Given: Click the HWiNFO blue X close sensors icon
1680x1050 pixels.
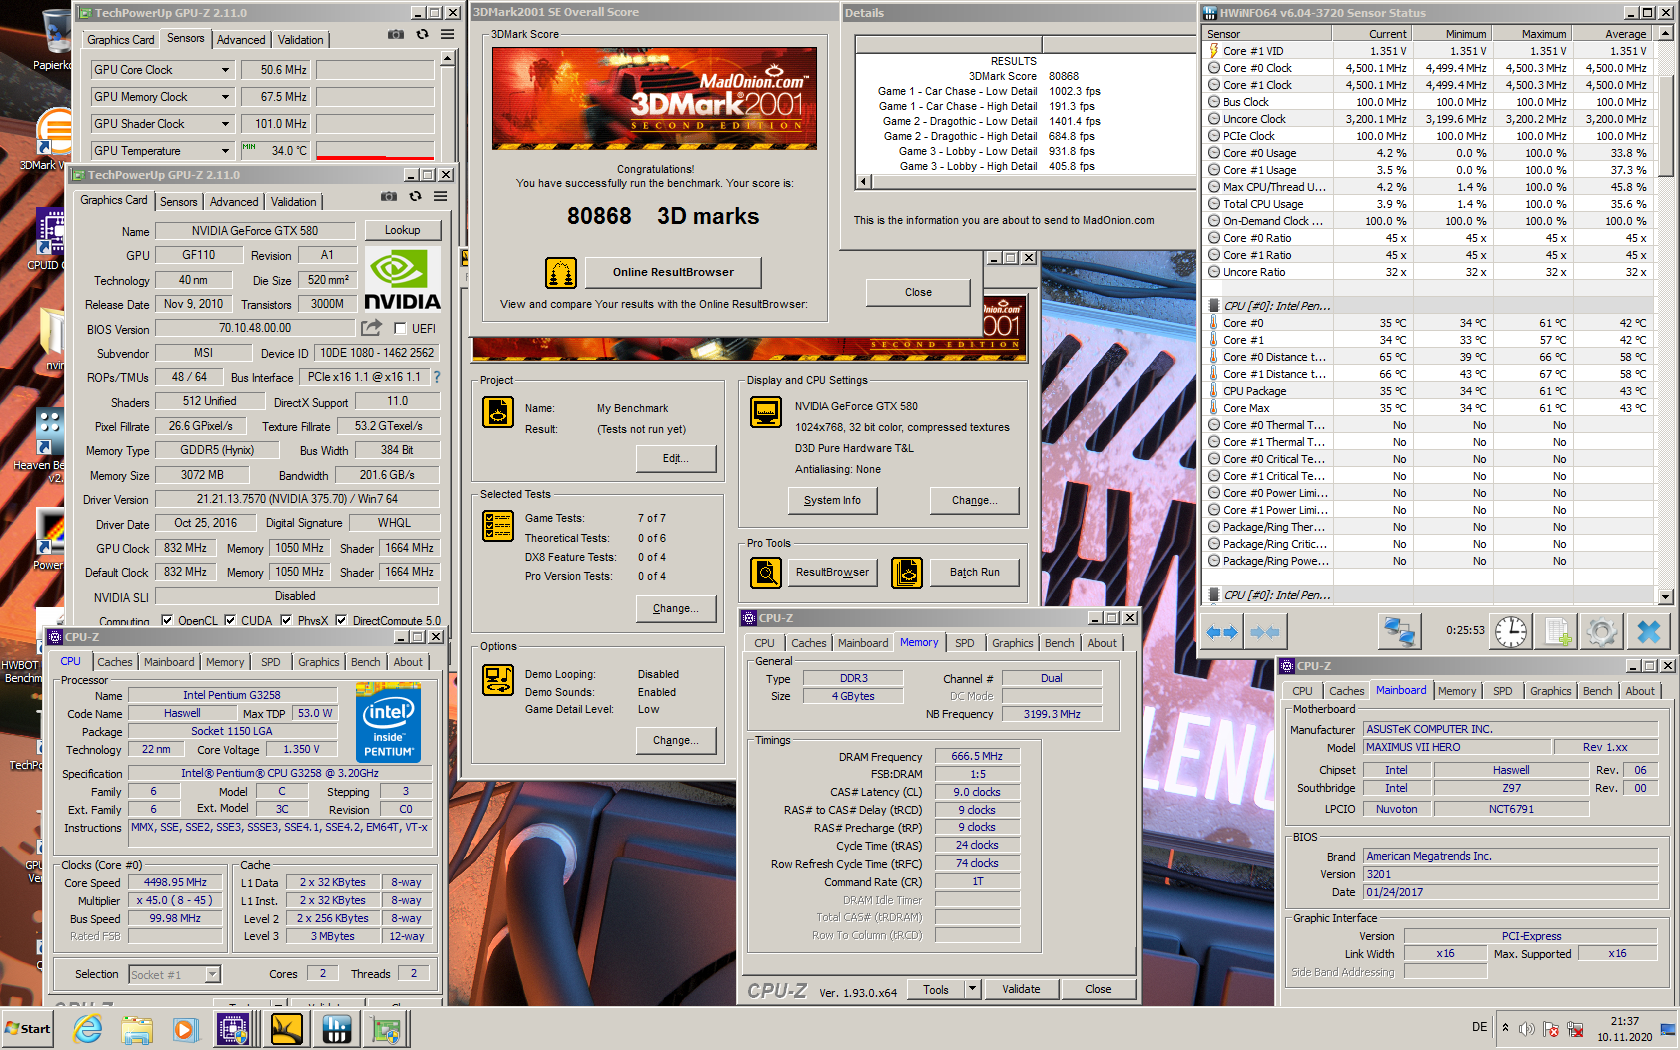Looking at the screenshot, I should pyautogui.click(x=1648, y=632).
